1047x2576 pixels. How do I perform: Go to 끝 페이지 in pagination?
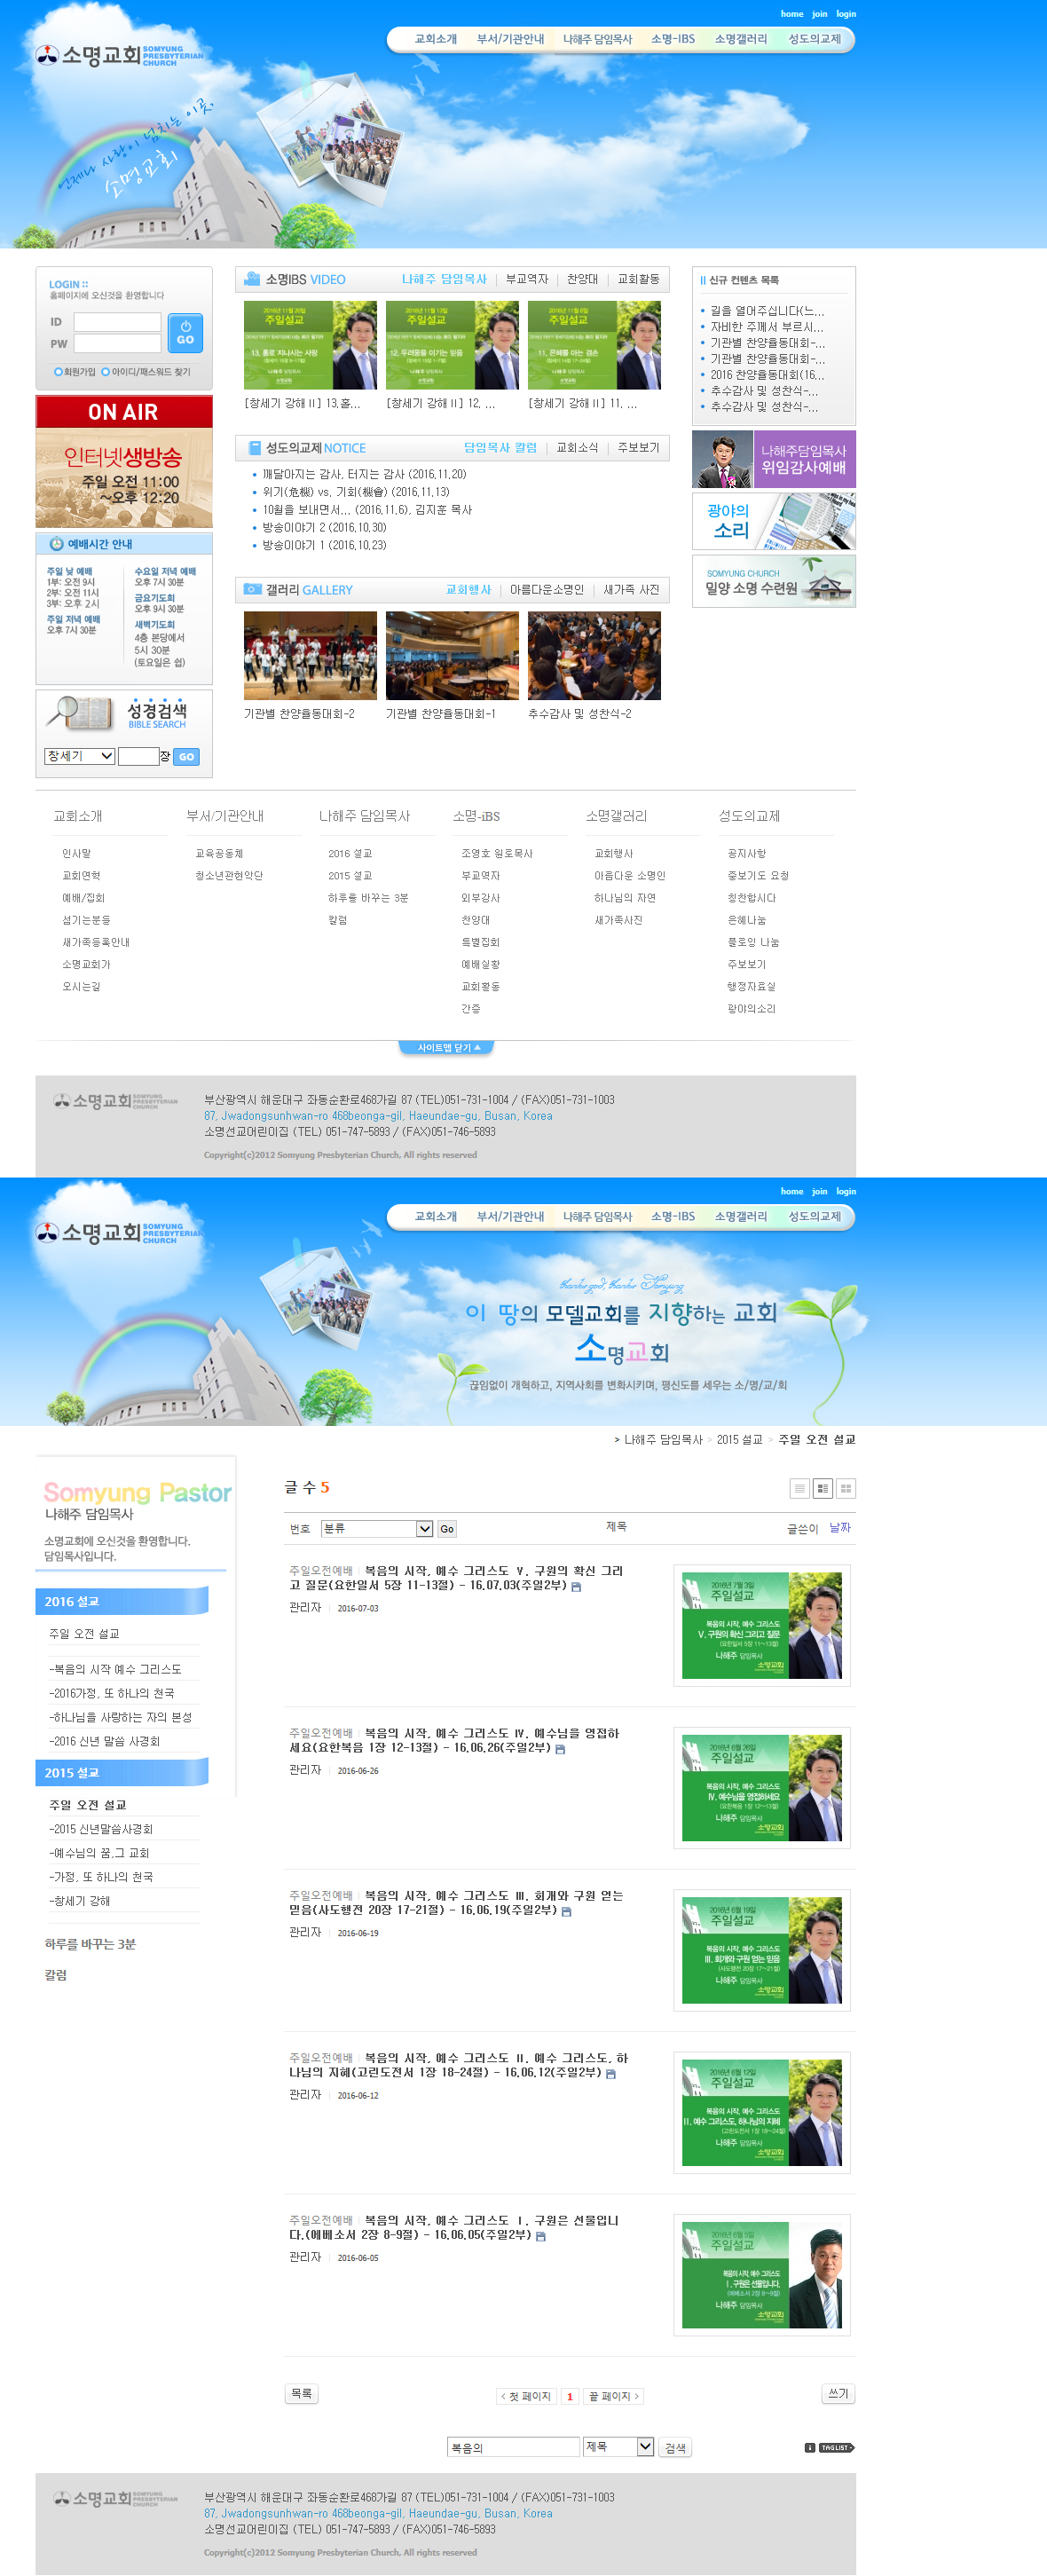click(613, 2397)
